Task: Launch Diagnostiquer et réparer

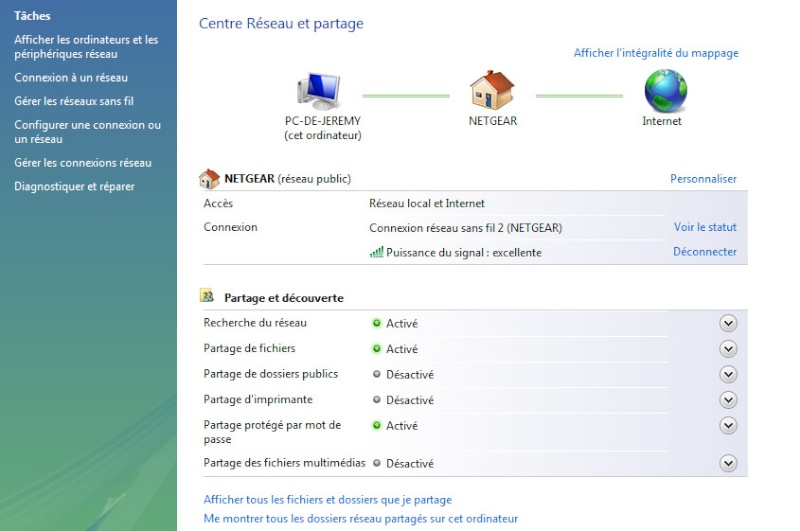Action: coord(74,186)
